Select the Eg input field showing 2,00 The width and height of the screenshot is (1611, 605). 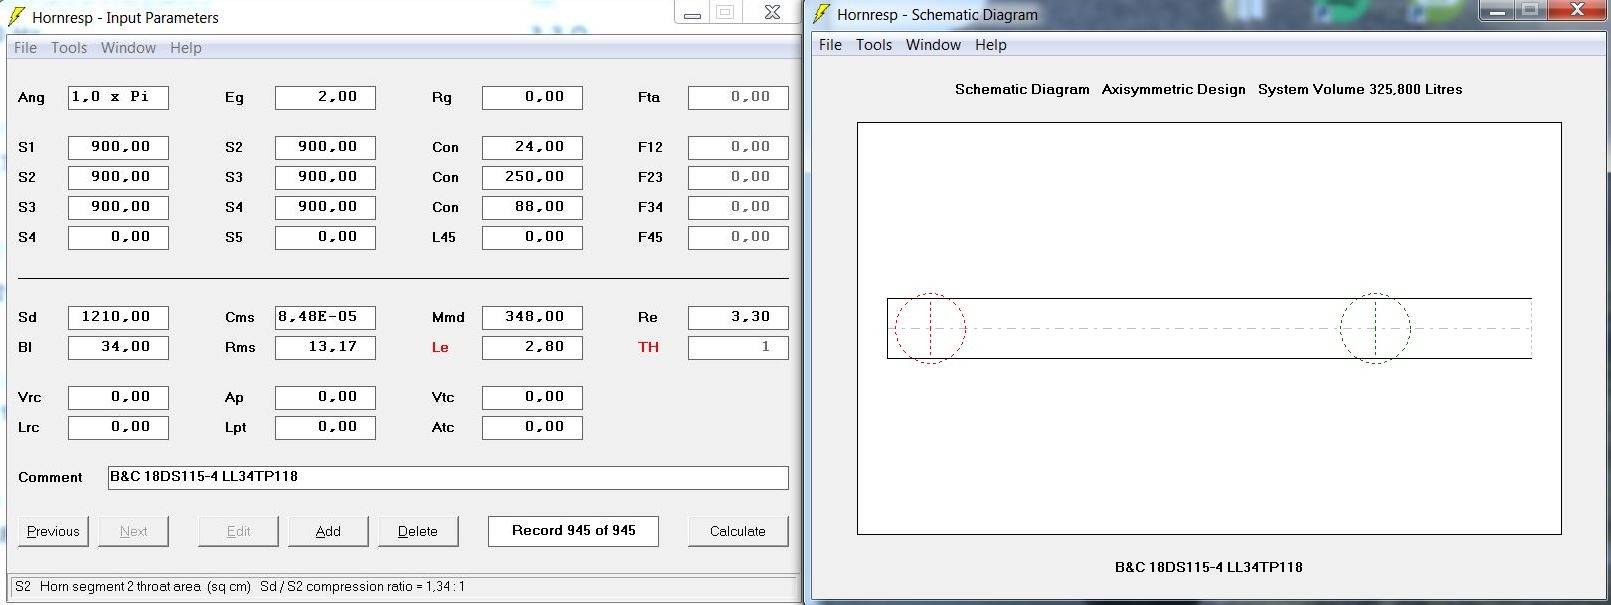click(x=325, y=97)
